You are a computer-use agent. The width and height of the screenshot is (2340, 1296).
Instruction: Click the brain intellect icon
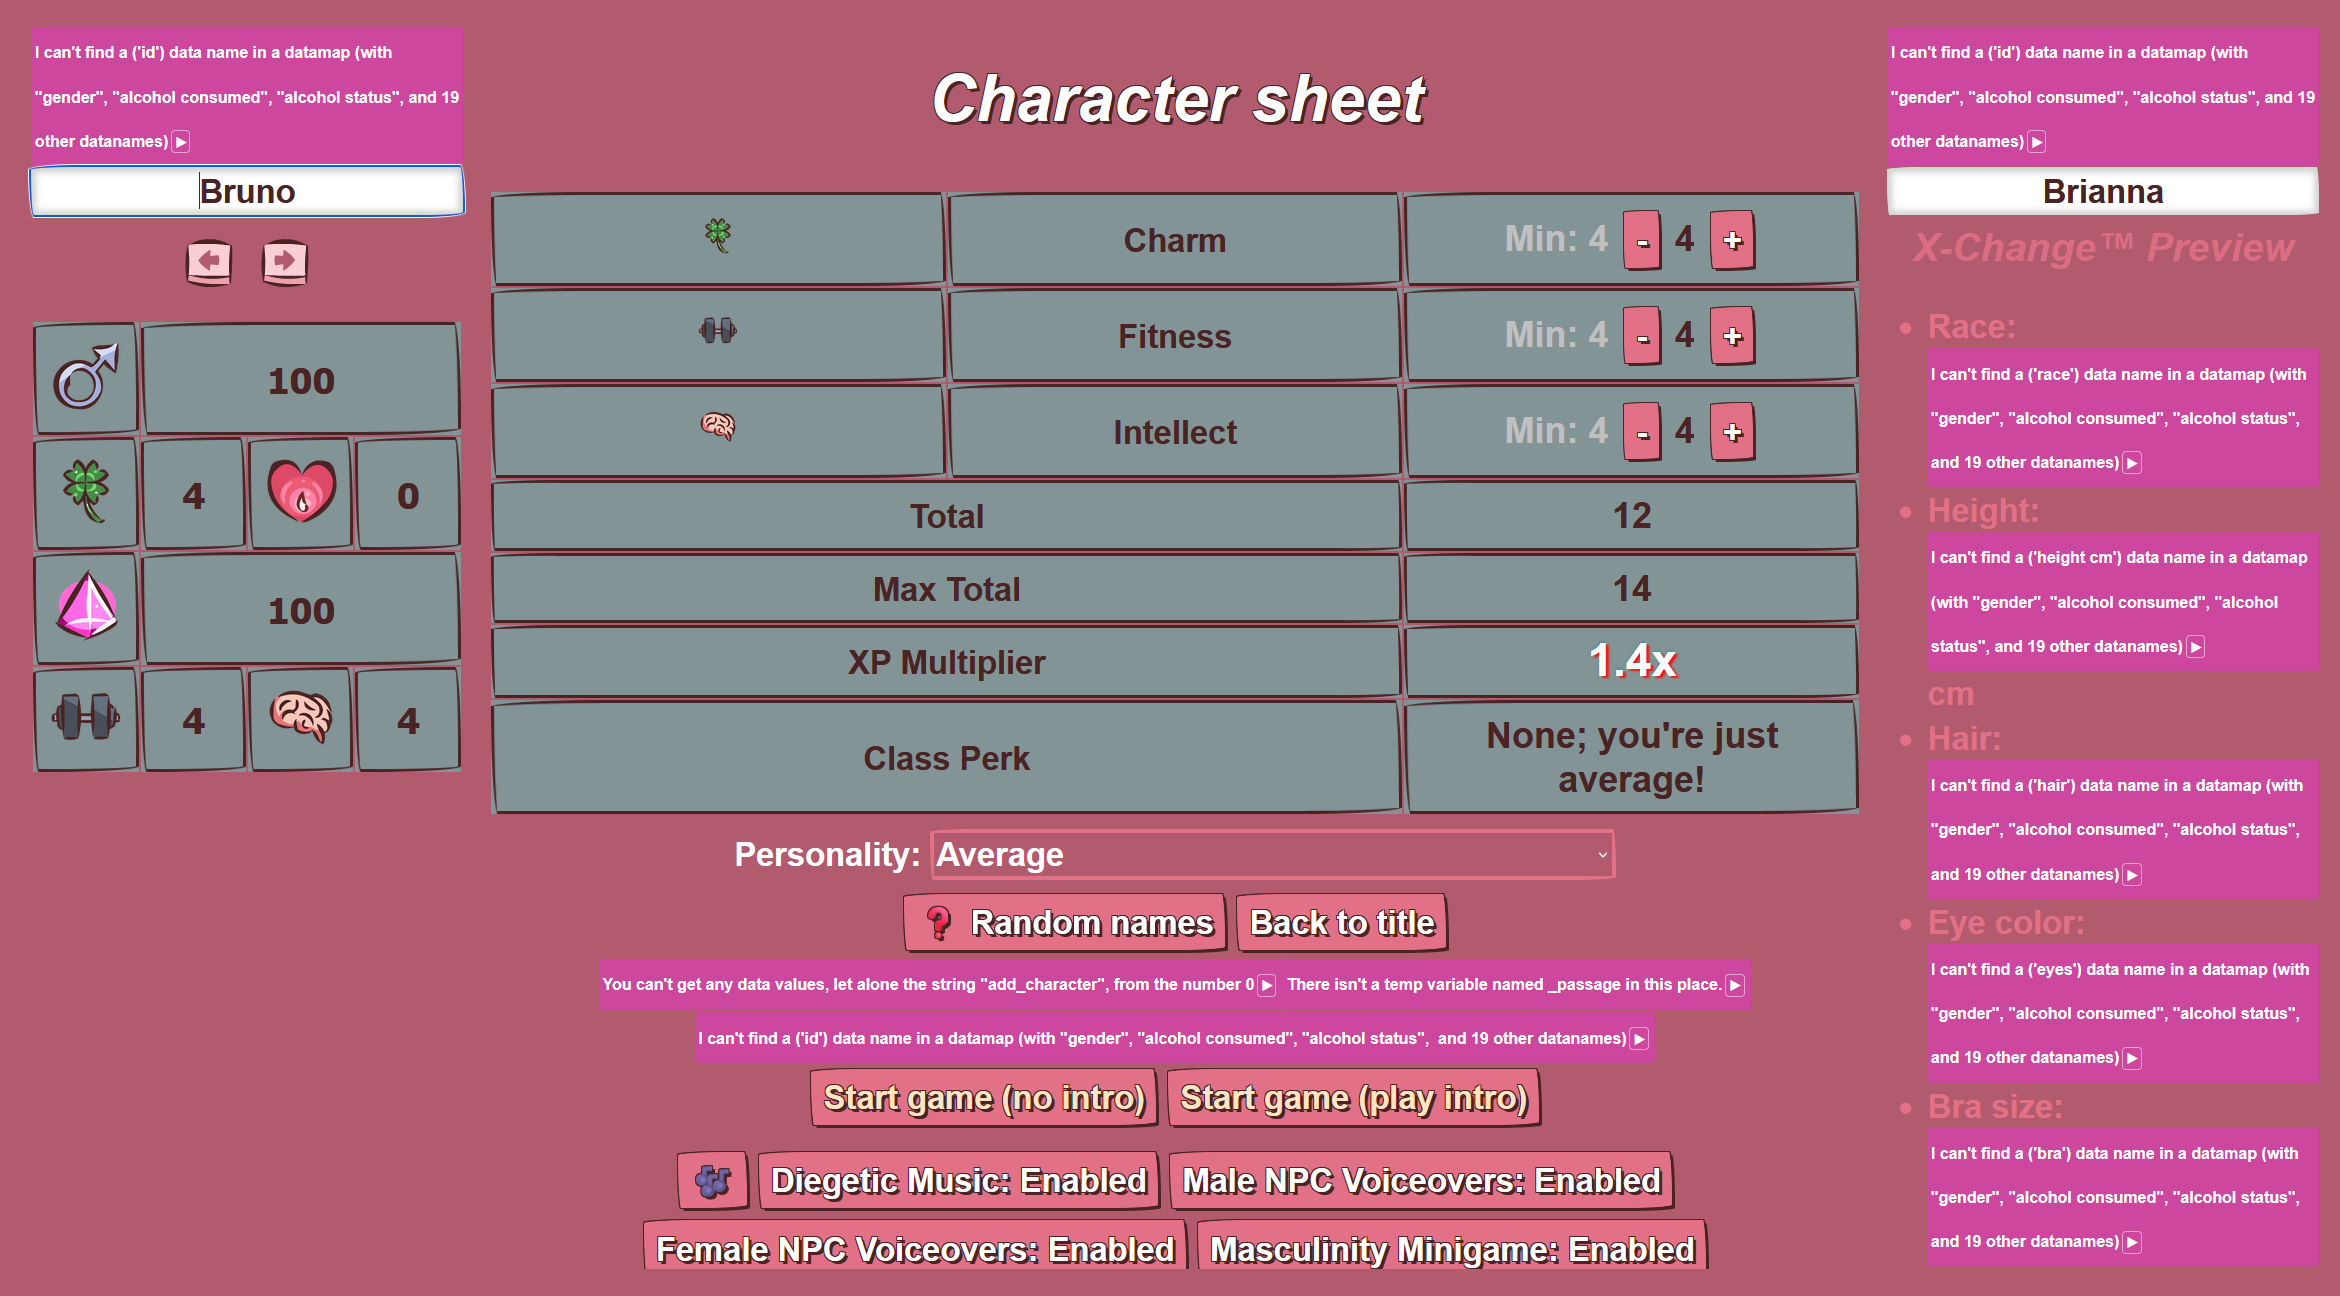(x=300, y=718)
